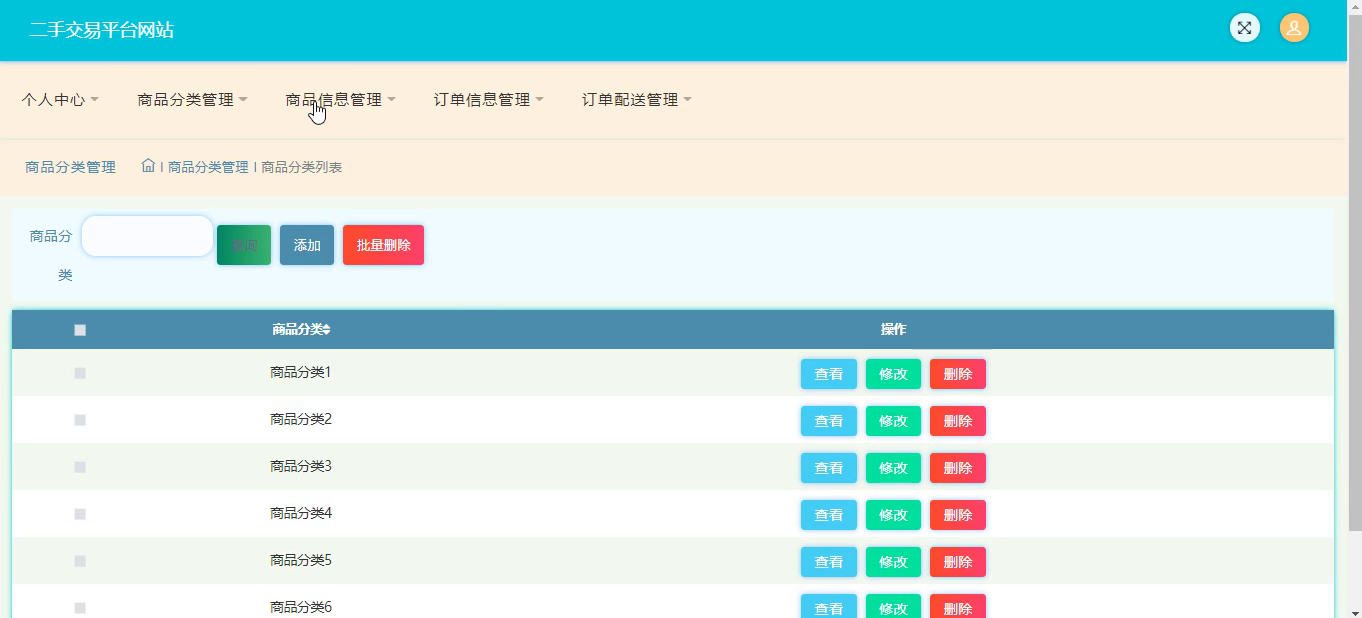This screenshot has width=1362, height=618.
Task: Click the red 批量删除 button
Action: coord(383,245)
